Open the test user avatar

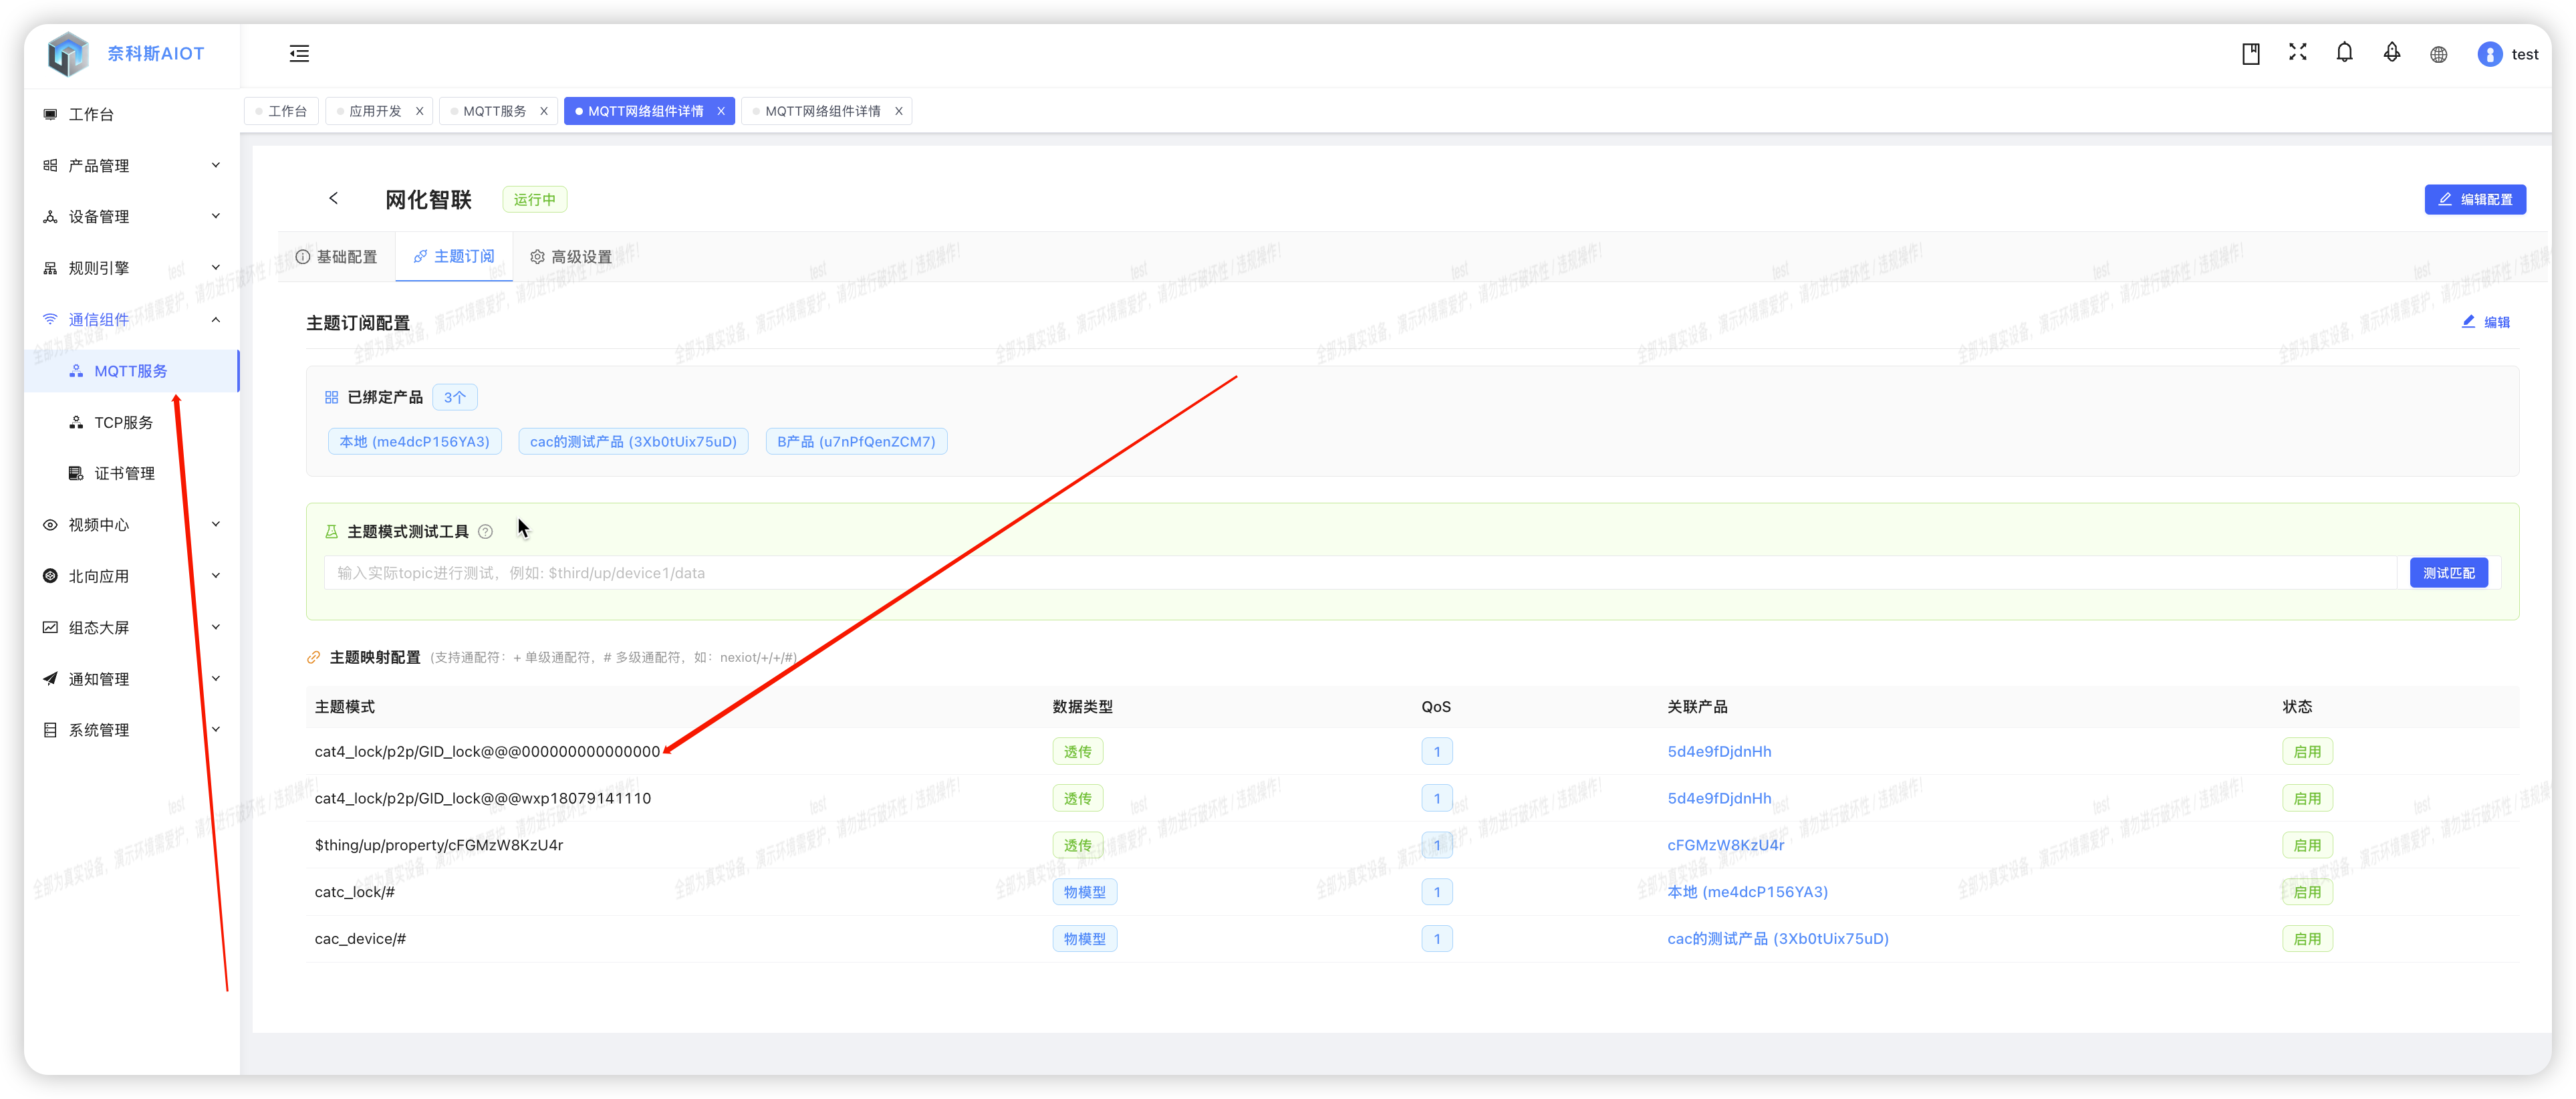(x=2490, y=55)
